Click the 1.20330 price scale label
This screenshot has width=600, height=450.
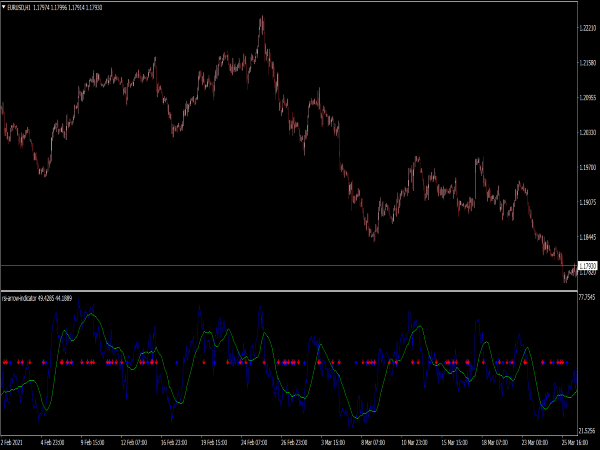point(588,132)
